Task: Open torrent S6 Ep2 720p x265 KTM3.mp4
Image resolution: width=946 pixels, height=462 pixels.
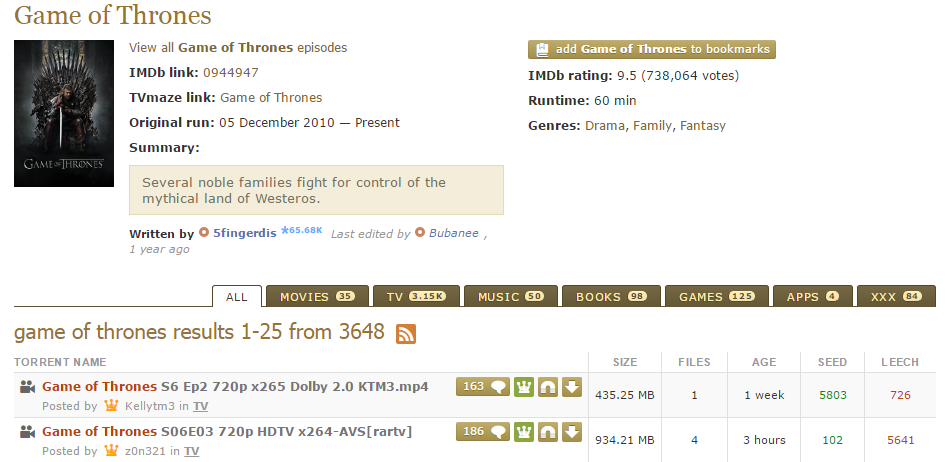Action: [235, 387]
